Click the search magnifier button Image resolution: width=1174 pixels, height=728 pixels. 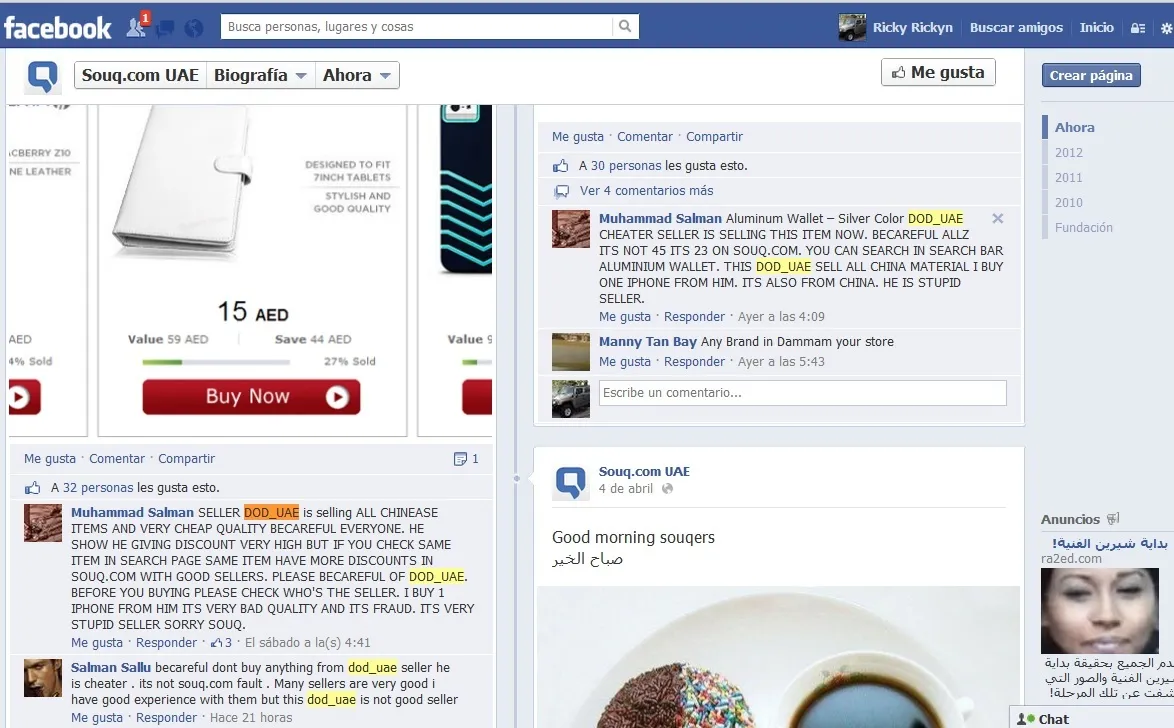point(625,26)
